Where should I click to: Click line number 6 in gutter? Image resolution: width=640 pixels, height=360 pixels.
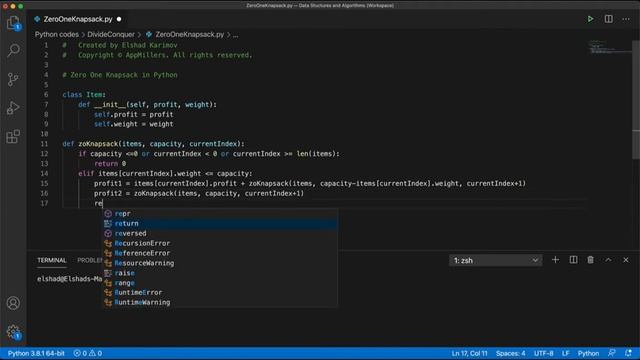[x=46, y=95]
